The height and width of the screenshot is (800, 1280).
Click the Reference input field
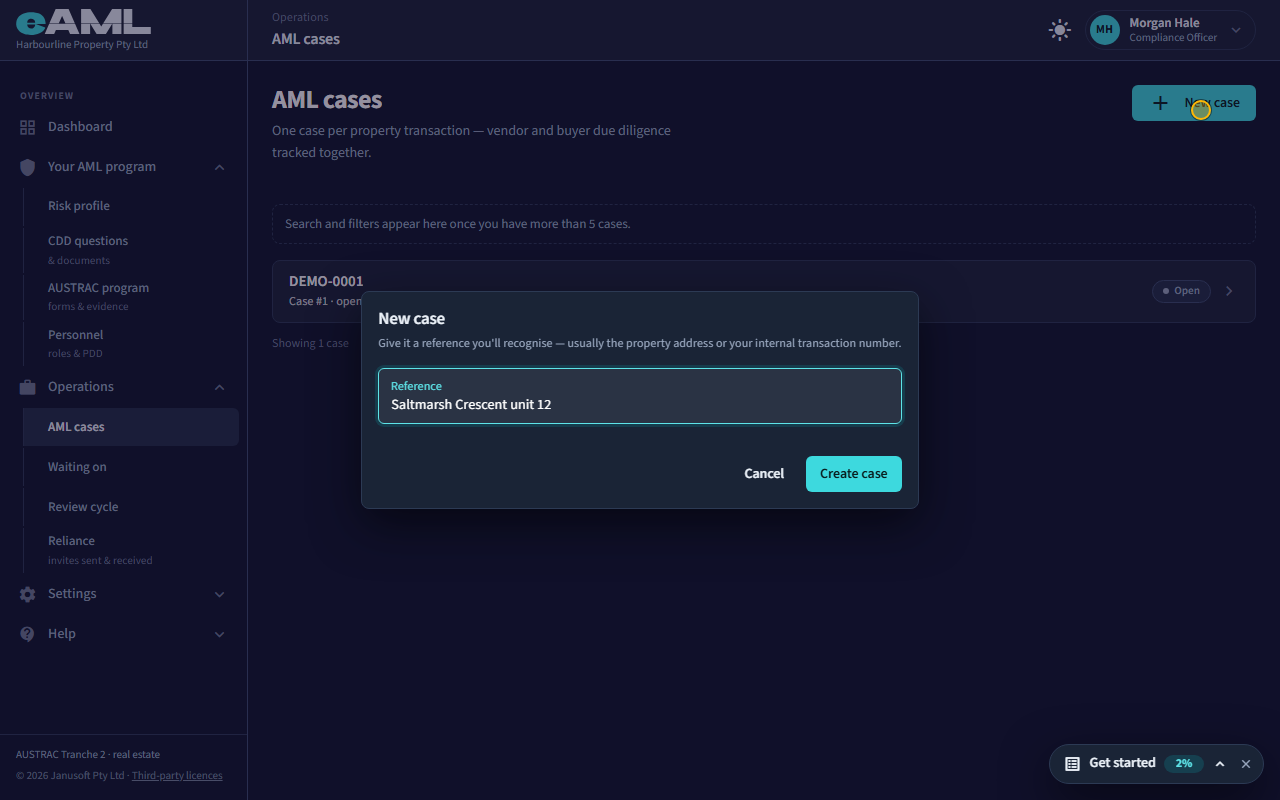coord(640,396)
